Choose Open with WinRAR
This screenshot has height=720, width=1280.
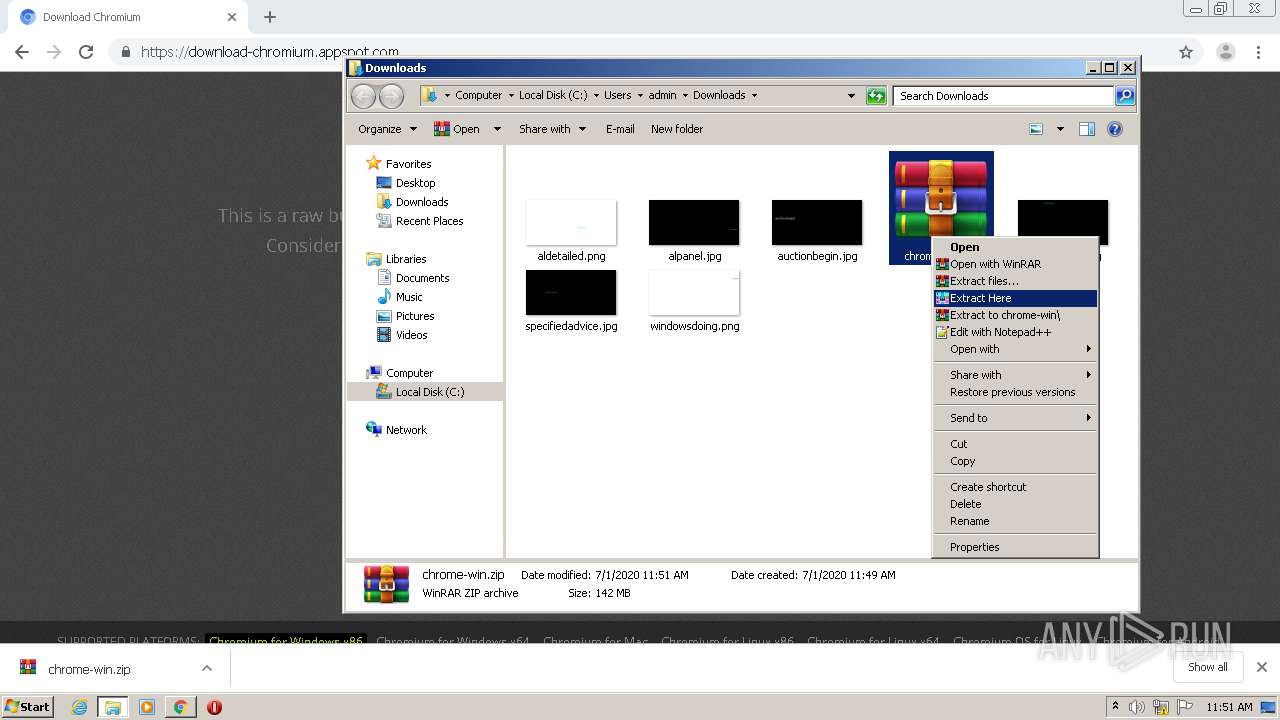(x=1015, y=264)
